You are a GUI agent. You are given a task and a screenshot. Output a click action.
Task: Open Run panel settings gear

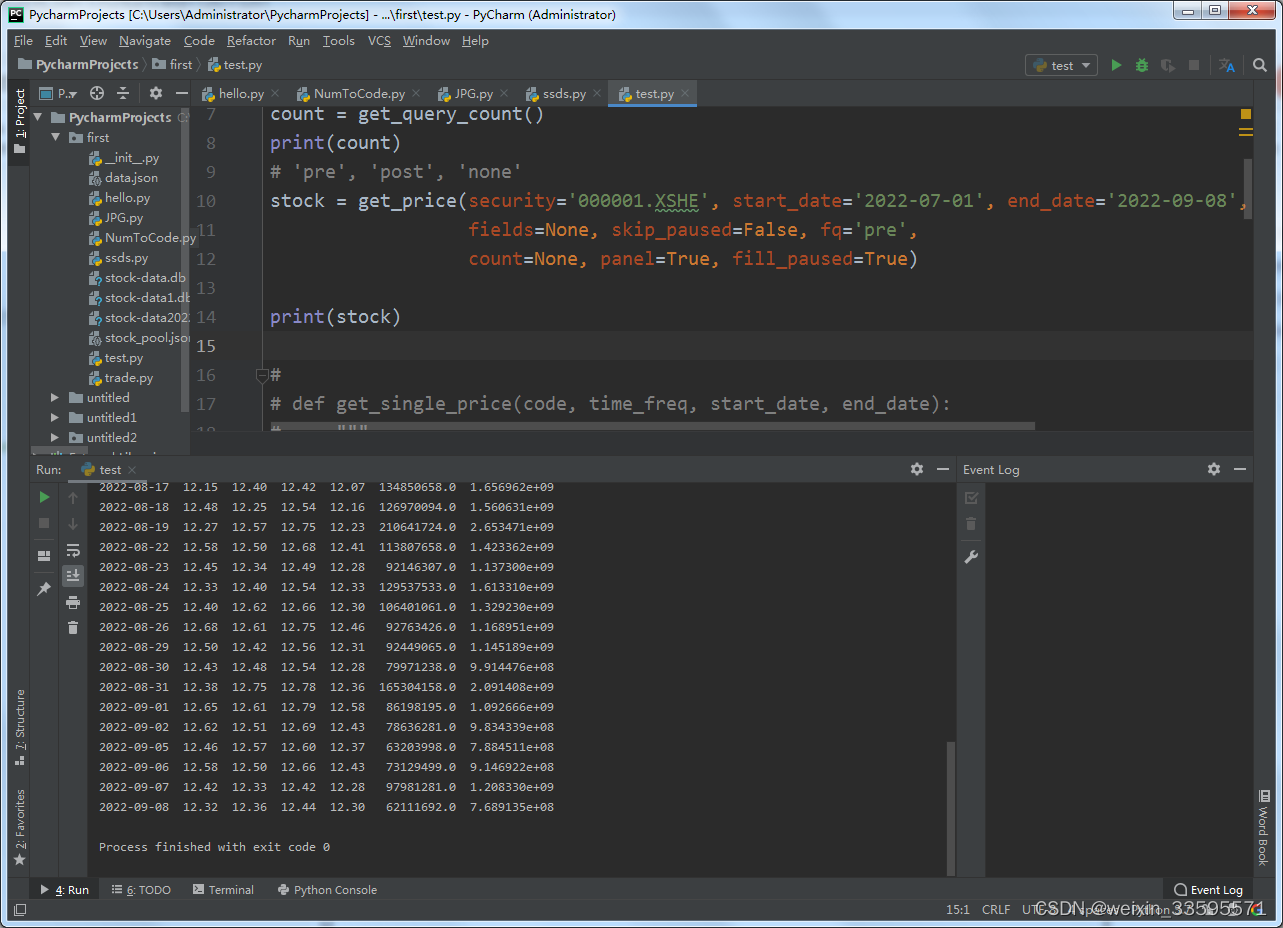coord(917,469)
